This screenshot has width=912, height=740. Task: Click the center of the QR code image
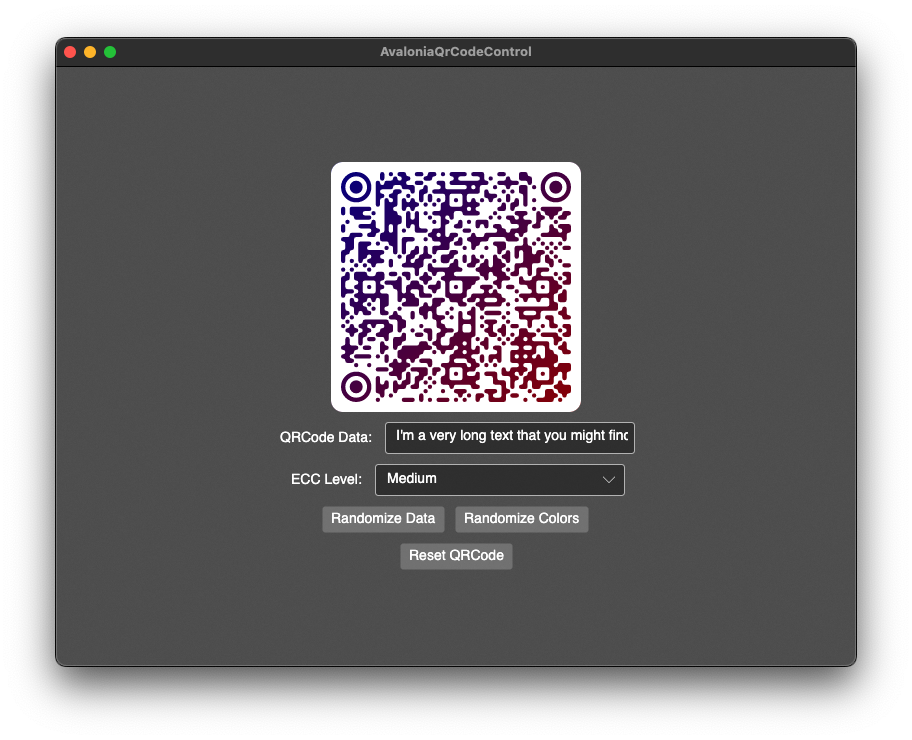(x=455, y=287)
